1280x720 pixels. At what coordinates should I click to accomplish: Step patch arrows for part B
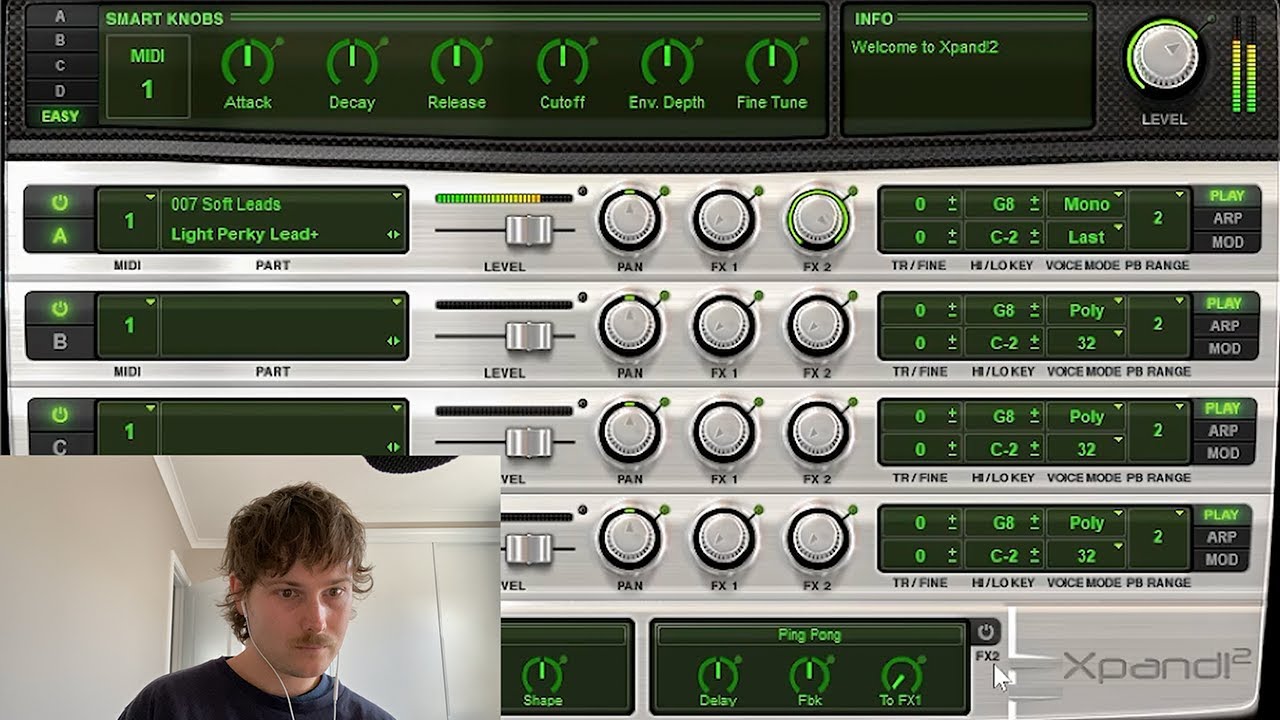click(x=393, y=341)
